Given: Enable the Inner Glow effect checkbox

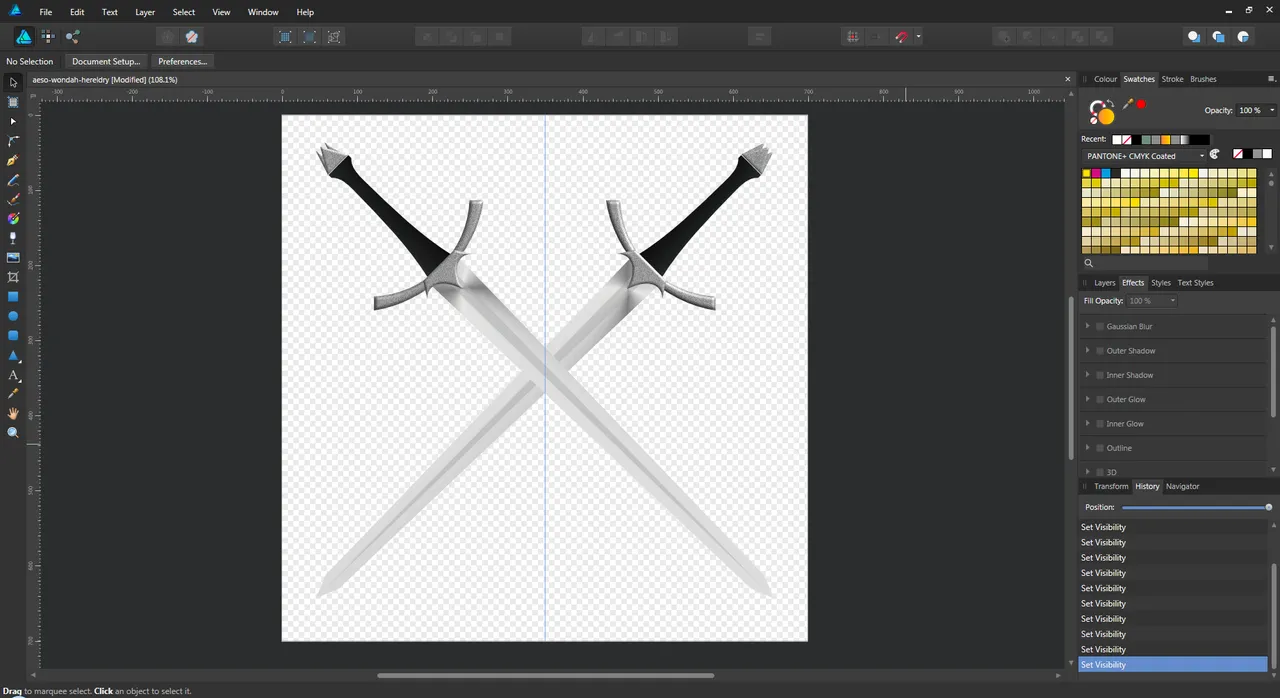Looking at the screenshot, I should point(1100,423).
